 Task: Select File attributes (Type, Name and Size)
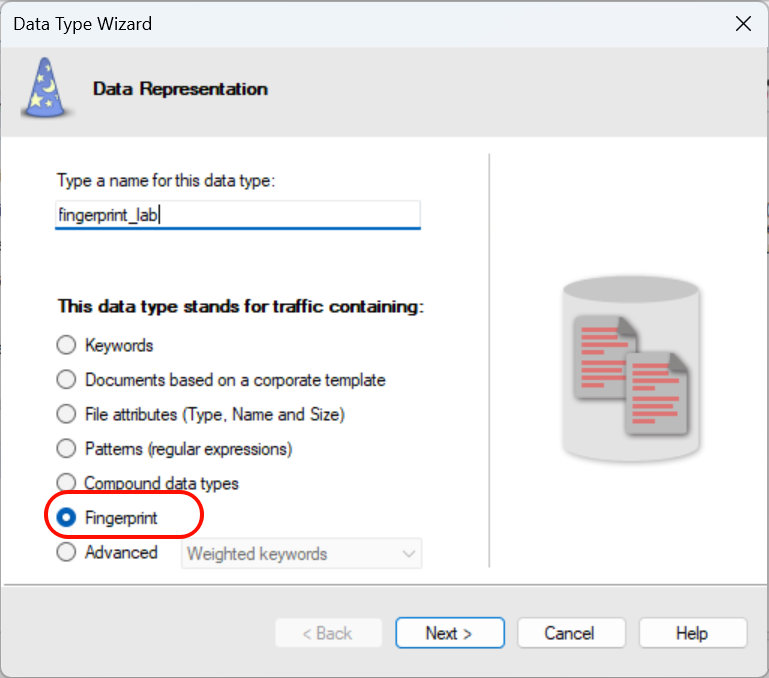[66, 414]
